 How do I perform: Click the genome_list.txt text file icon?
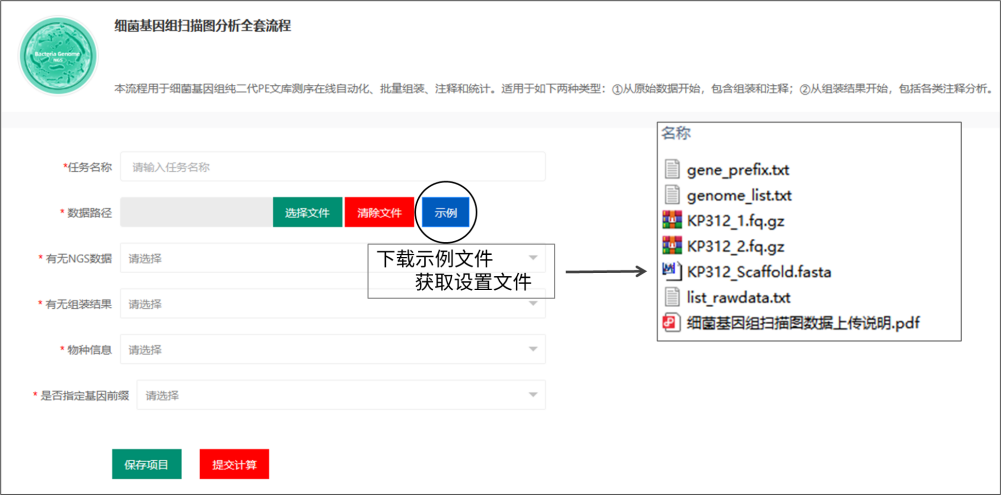tap(672, 195)
